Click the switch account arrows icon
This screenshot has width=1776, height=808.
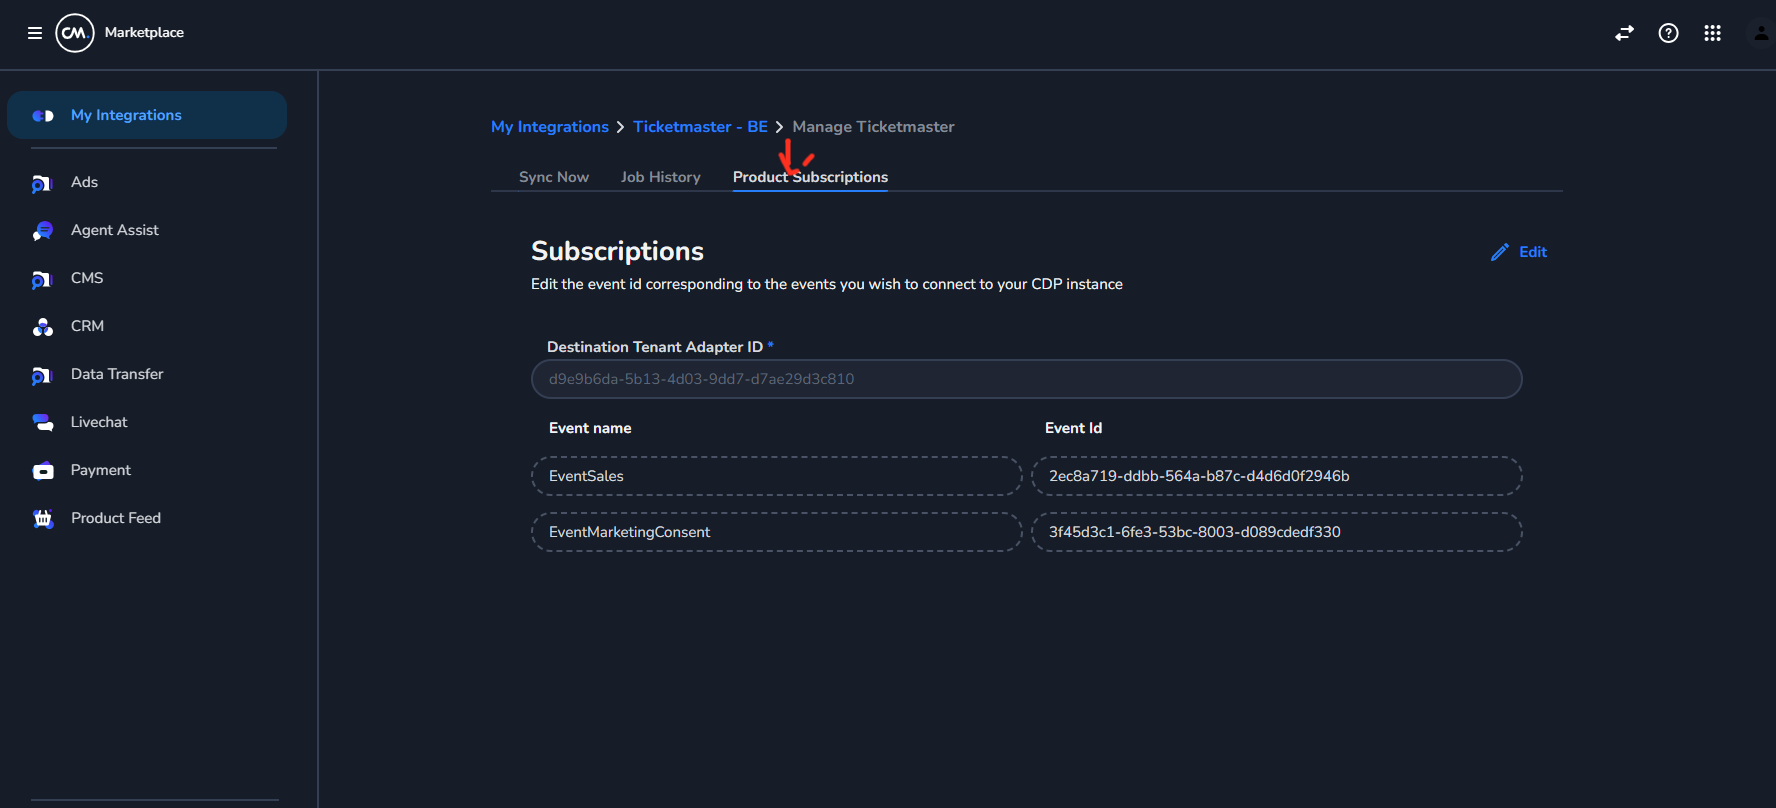click(x=1624, y=33)
